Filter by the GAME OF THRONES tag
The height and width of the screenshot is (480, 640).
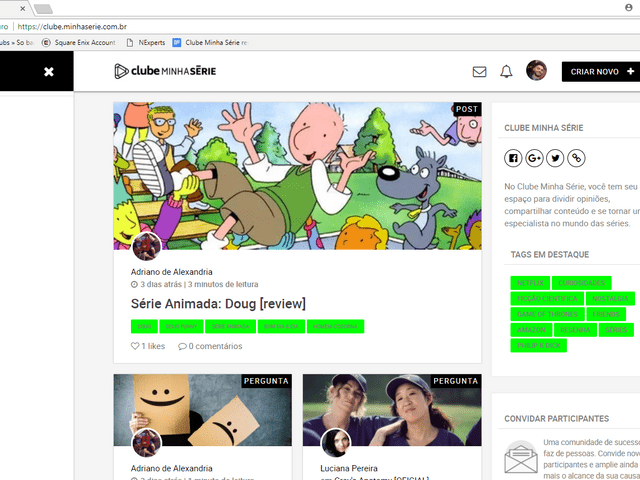tap(547, 314)
